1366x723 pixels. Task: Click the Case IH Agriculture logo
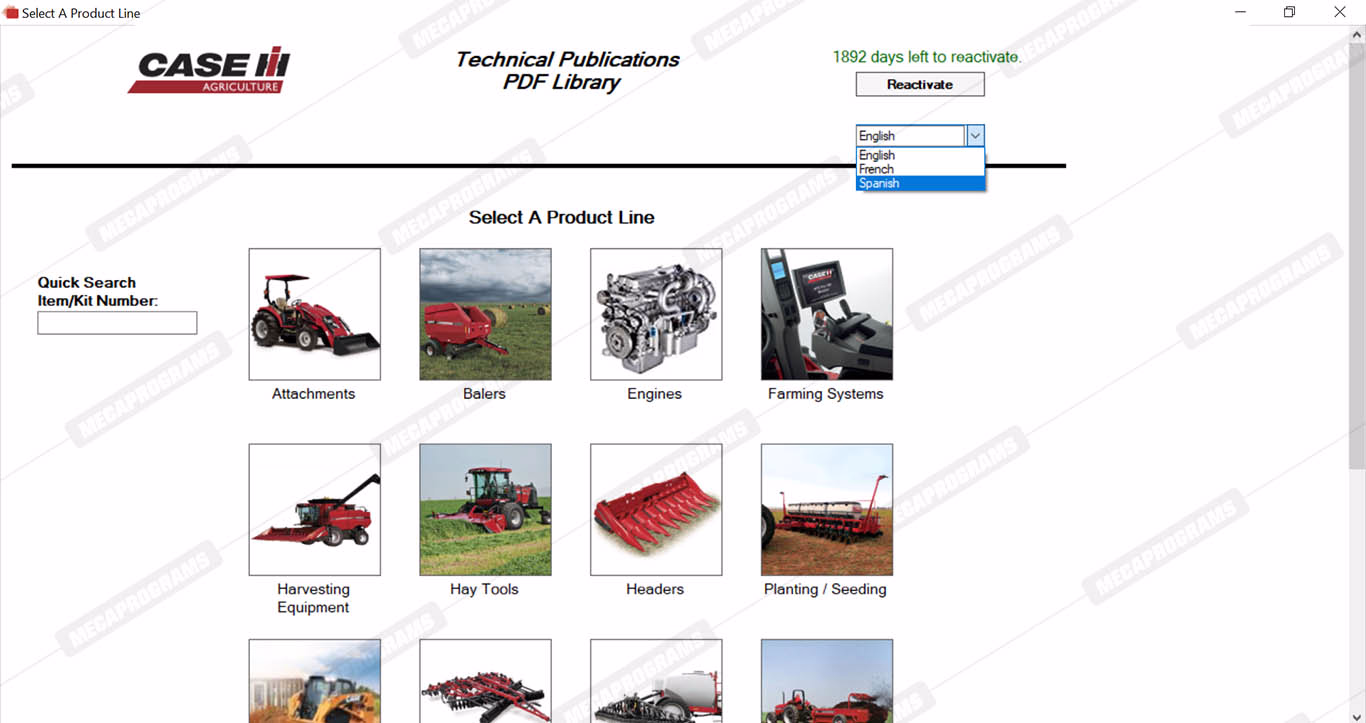(x=210, y=70)
